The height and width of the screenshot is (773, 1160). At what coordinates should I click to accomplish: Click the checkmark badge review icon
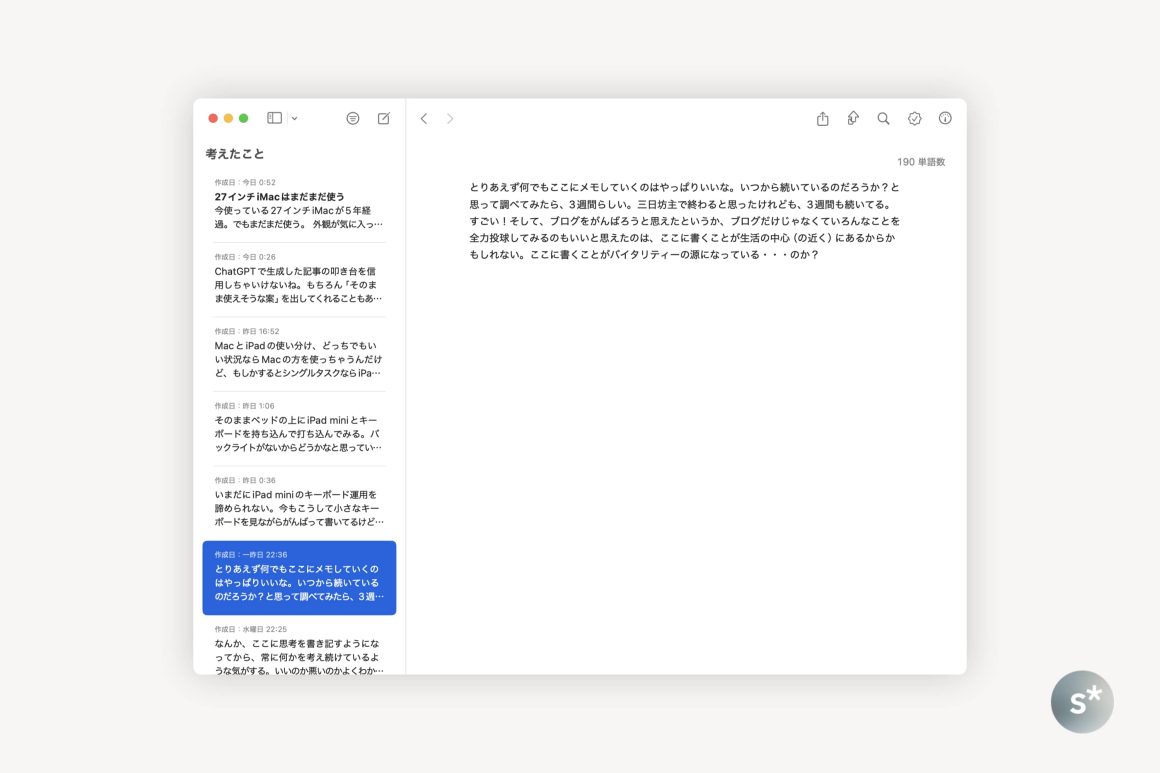914,118
